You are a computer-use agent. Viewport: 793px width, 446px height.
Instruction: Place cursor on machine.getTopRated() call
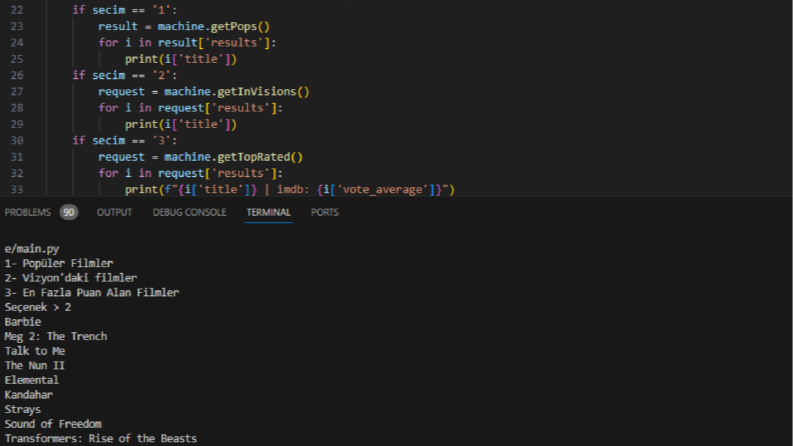[x=233, y=157]
